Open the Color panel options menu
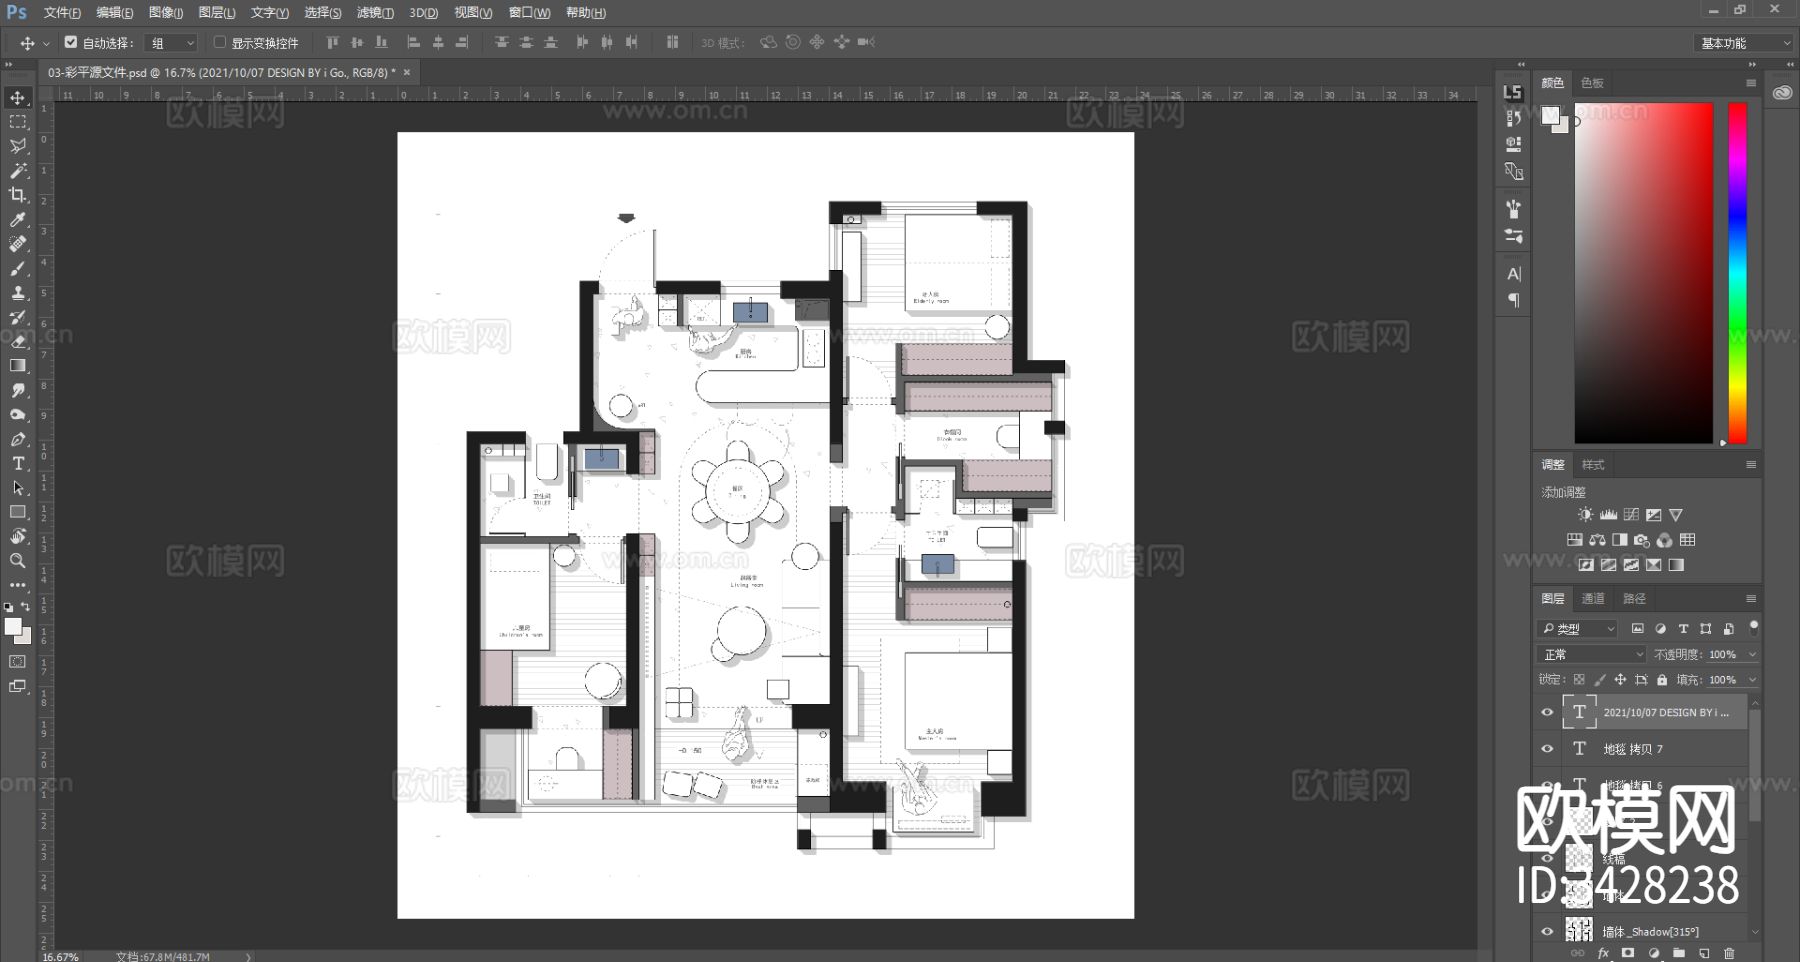1800x962 pixels. coord(1751,83)
